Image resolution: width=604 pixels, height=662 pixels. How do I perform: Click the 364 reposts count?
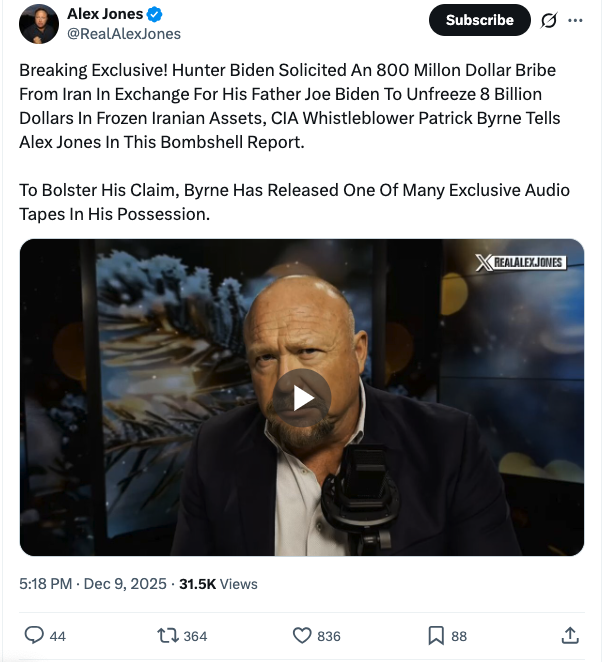pos(195,636)
